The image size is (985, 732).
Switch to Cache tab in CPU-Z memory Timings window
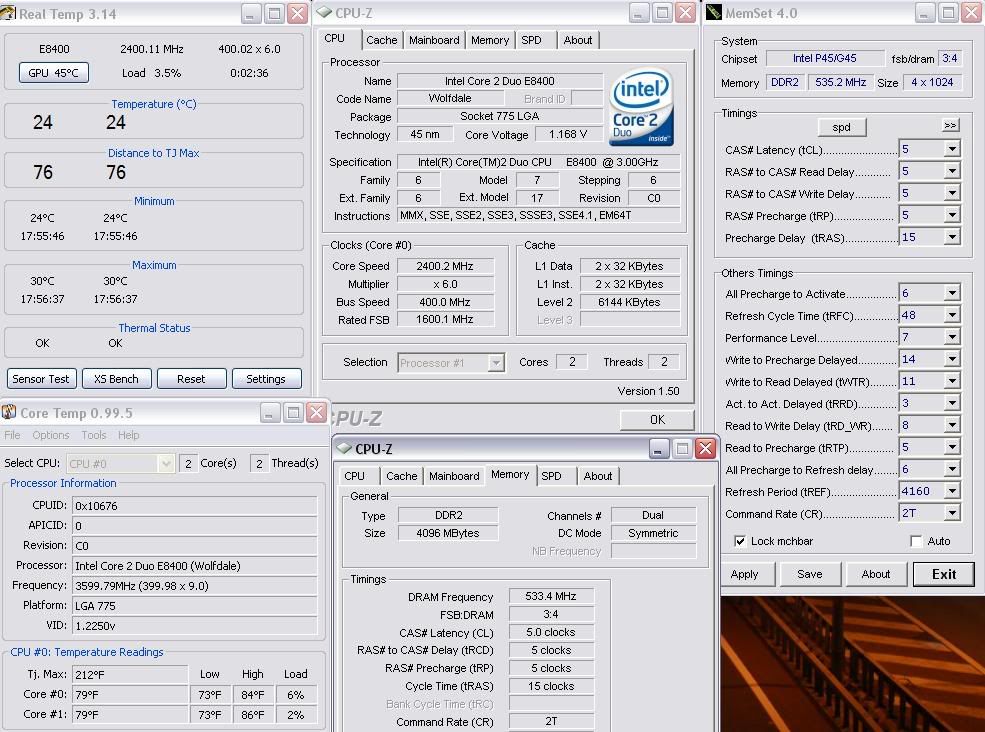pos(402,476)
